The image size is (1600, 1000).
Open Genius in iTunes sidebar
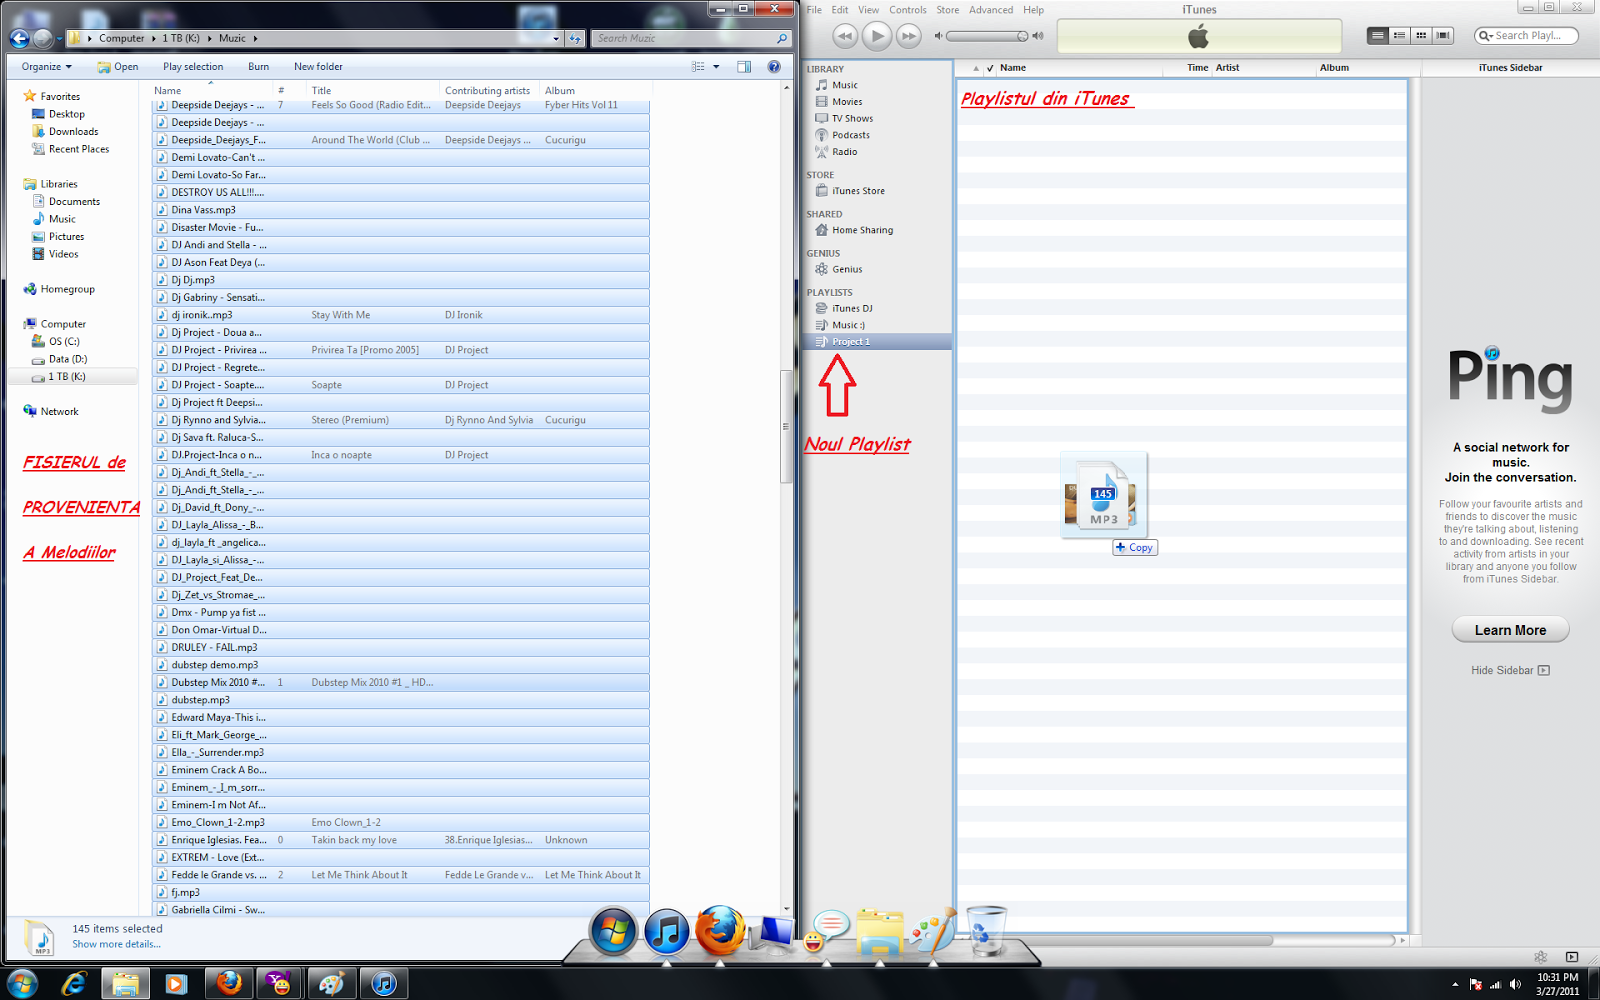point(846,269)
